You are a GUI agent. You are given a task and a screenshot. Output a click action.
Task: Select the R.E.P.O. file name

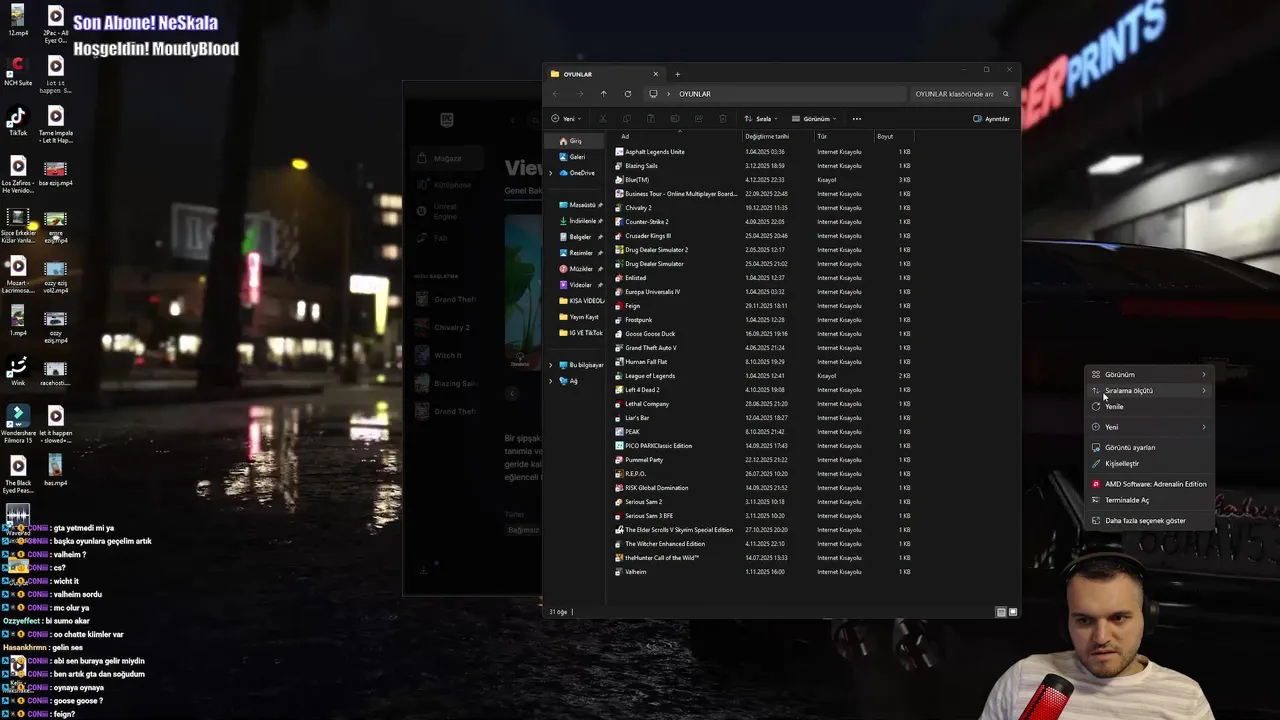636,474
